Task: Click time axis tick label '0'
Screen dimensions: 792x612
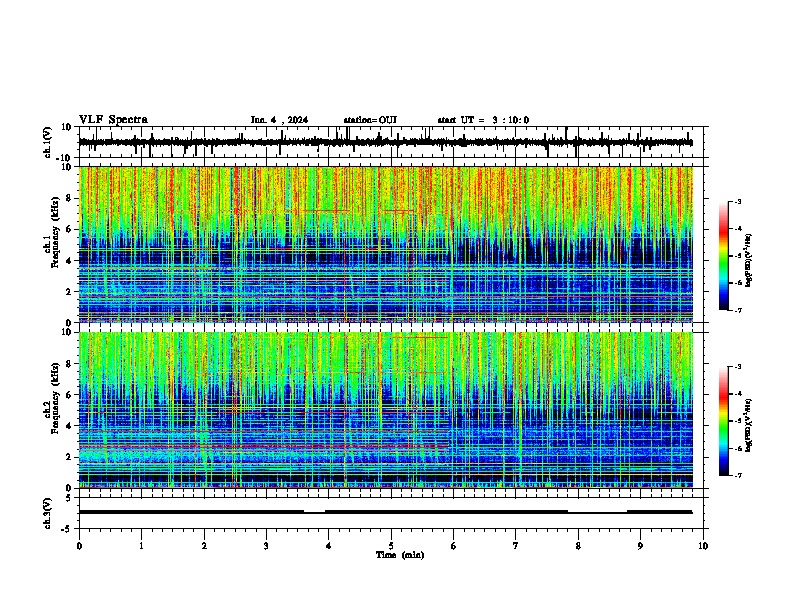Action: [79, 546]
